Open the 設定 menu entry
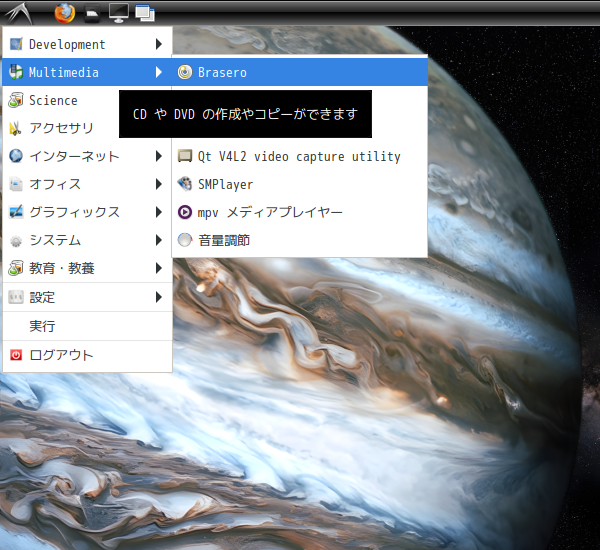This screenshot has height=550, width=600. click(x=87, y=297)
